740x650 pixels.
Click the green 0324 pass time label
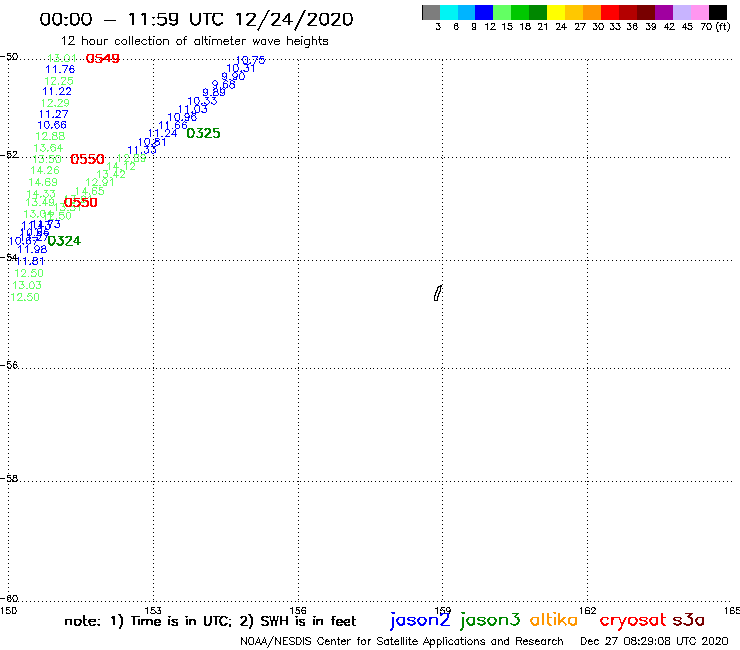(x=64, y=241)
